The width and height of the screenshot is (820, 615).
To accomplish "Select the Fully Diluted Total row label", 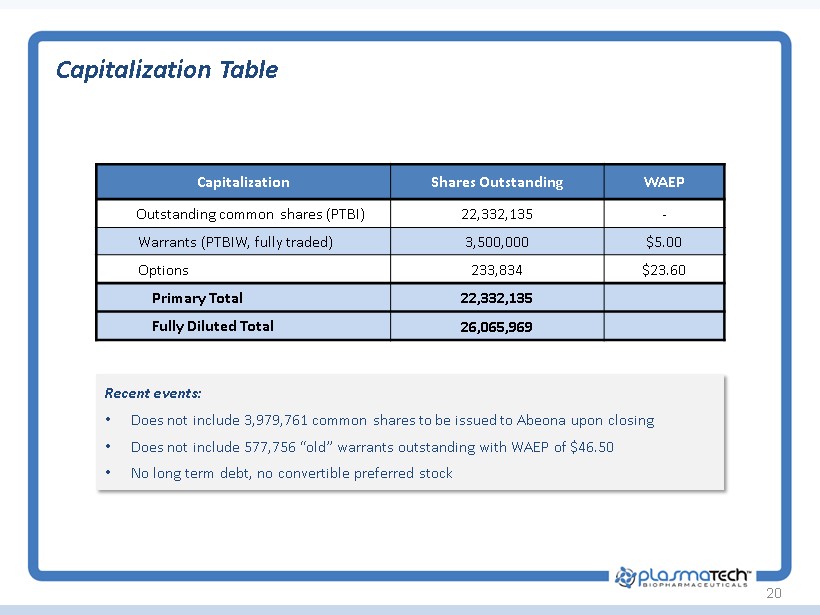I will click(212, 326).
